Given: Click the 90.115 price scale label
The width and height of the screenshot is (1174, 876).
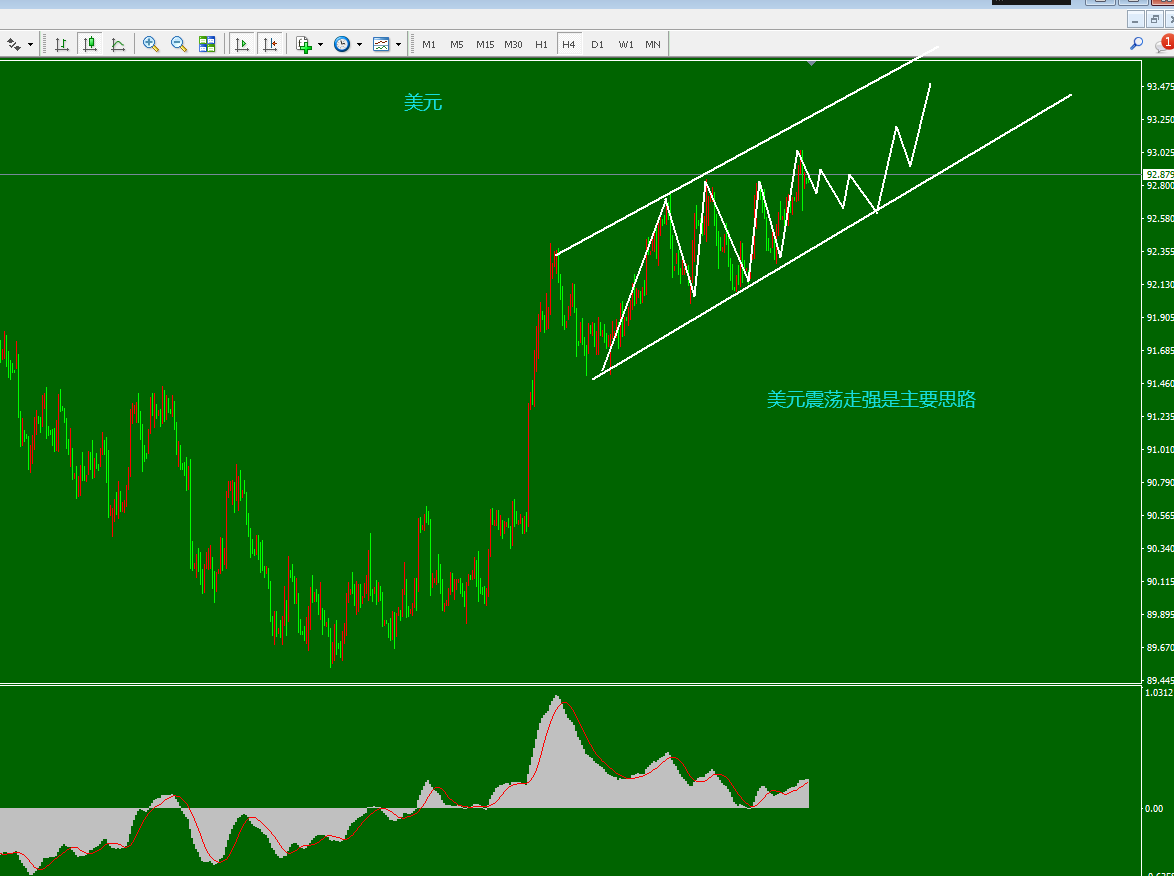Looking at the screenshot, I should click(1160, 581).
